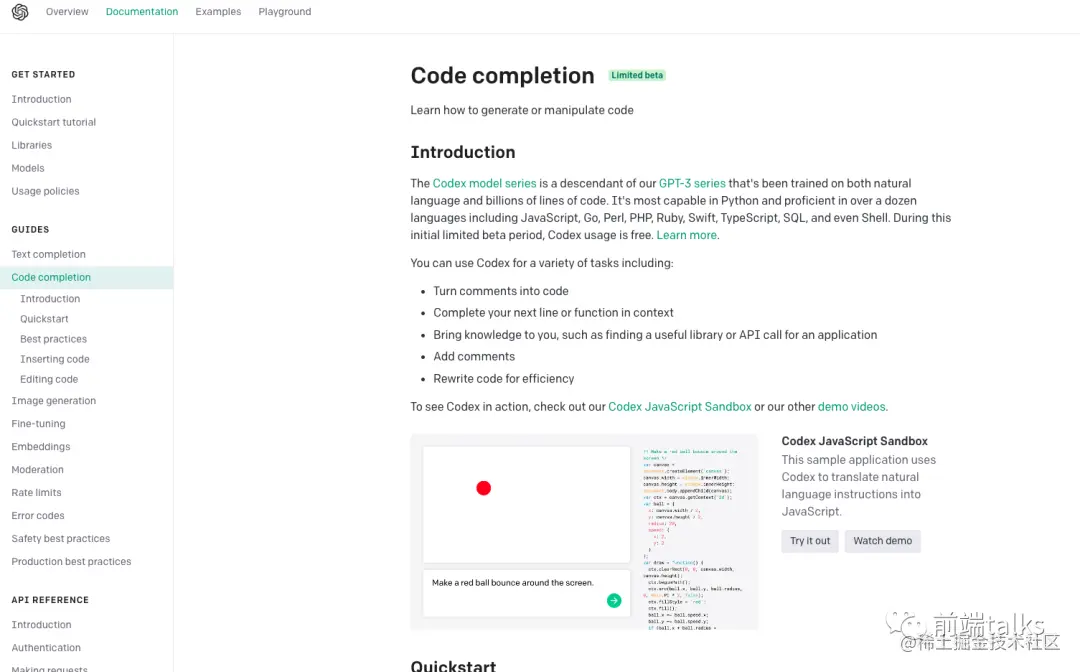Open Safety best practices guide
The height and width of the screenshot is (672, 1080).
(61, 538)
